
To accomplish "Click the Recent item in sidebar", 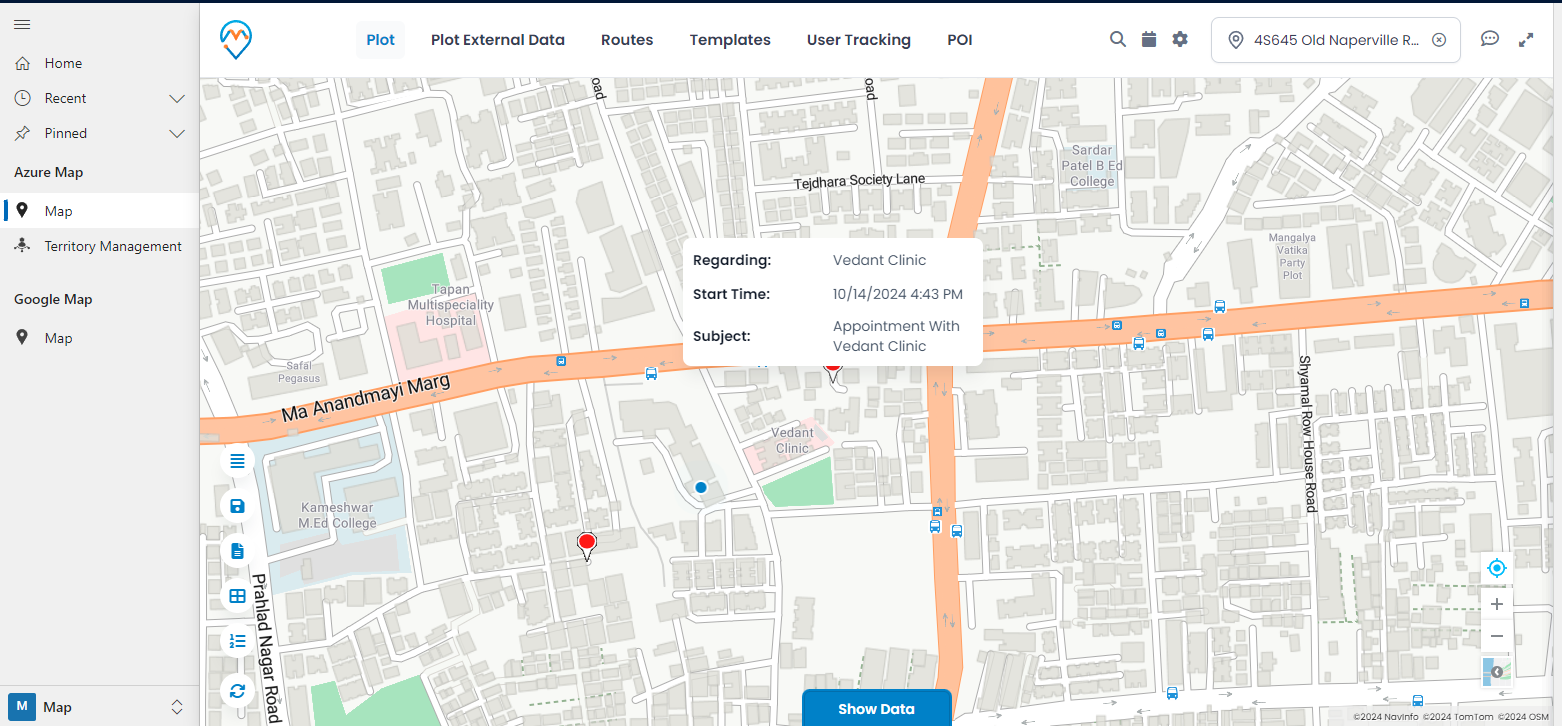I will (65, 98).
